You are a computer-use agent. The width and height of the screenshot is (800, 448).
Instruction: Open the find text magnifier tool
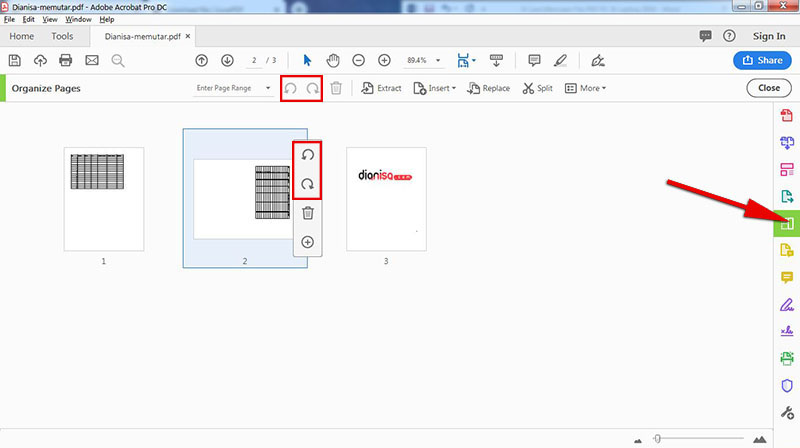pyautogui.click(x=118, y=61)
